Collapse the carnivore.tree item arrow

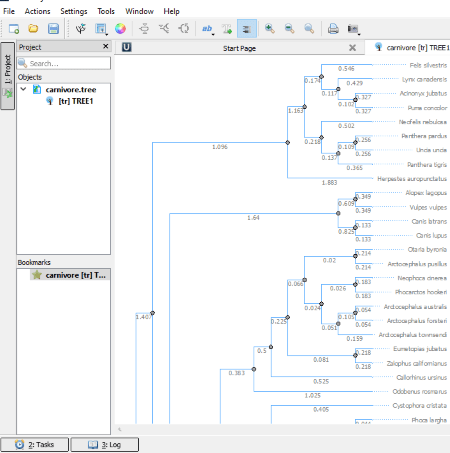pyautogui.click(x=23, y=89)
